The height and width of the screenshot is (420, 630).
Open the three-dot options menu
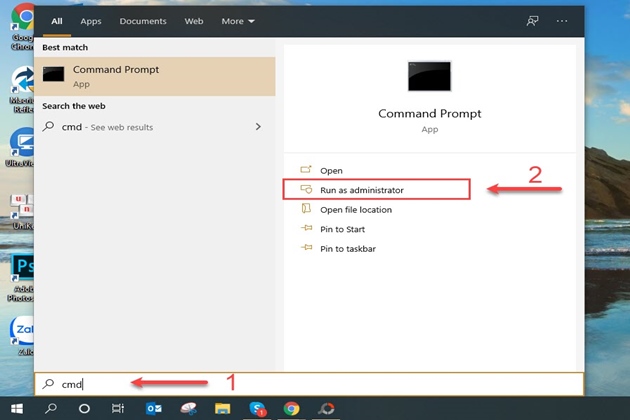click(562, 21)
